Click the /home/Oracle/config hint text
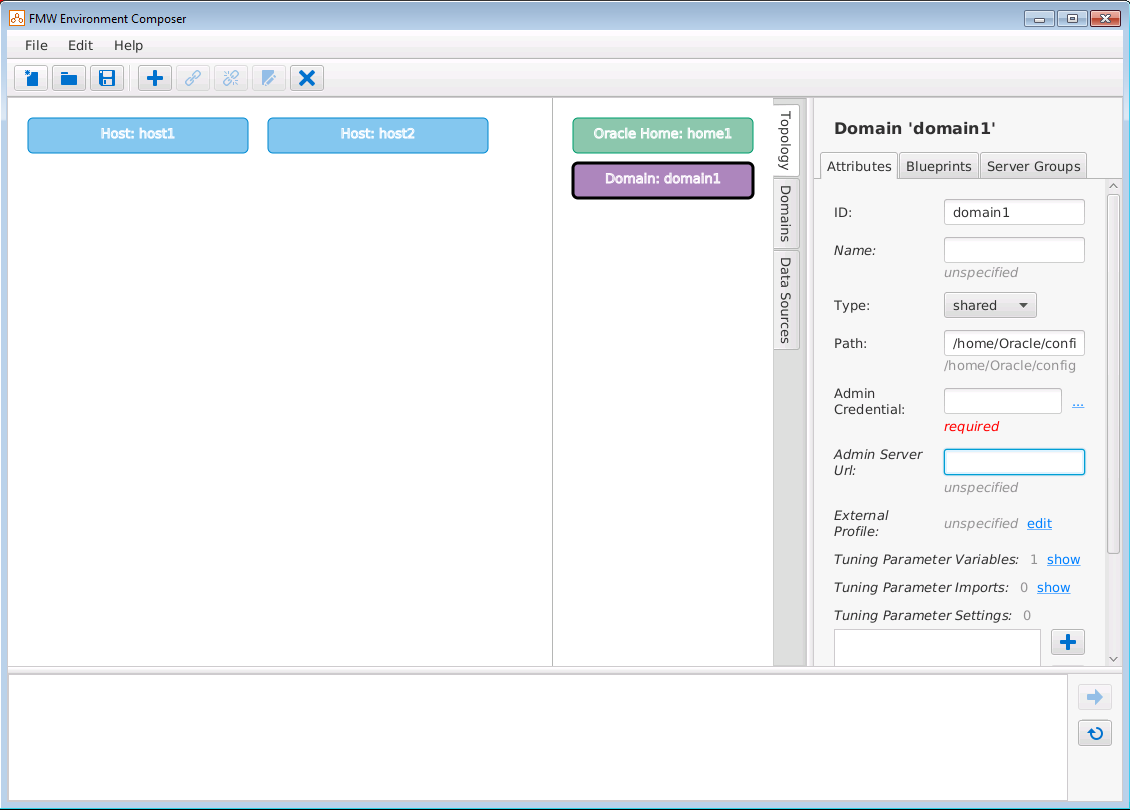The width and height of the screenshot is (1130, 810). [1010, 365]
